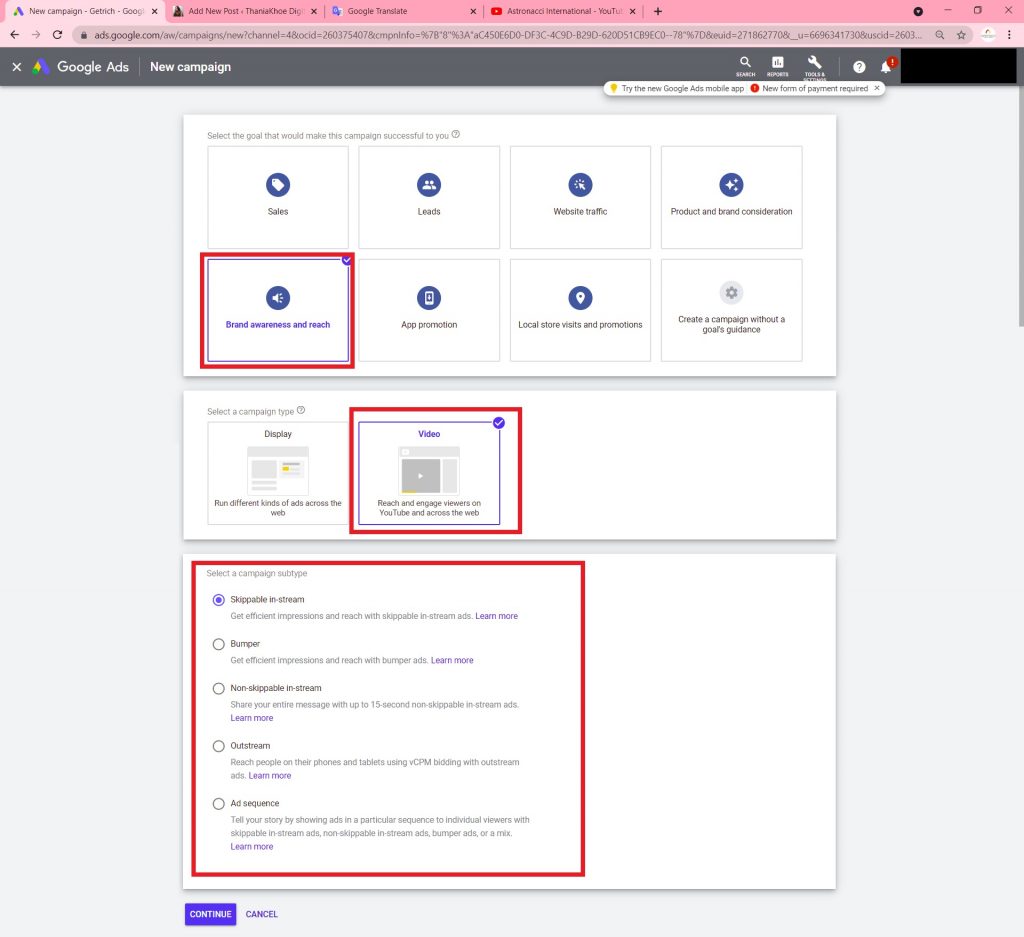Select the Outstream radio button
The width and height of the screenshot is (1024, 937).
219,746
